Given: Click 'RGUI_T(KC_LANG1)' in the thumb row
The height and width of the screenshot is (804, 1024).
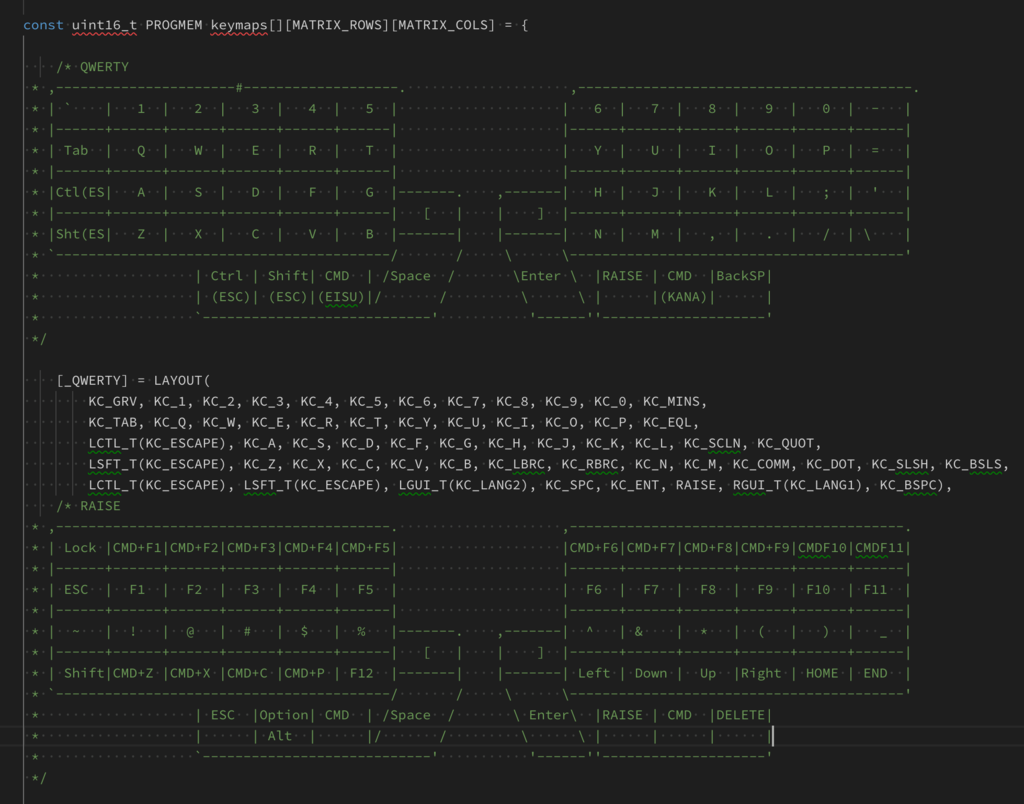Looking at the screenshot, I should 798,485.
